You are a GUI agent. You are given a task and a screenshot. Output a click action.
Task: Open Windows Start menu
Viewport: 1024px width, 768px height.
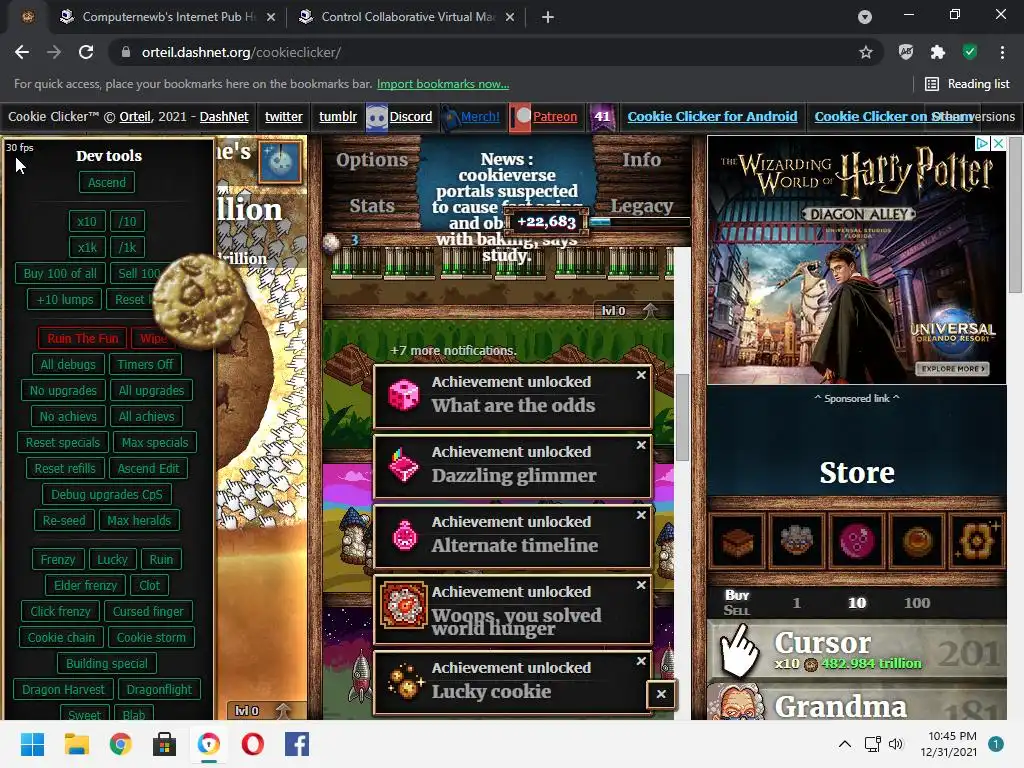point(32,744)
